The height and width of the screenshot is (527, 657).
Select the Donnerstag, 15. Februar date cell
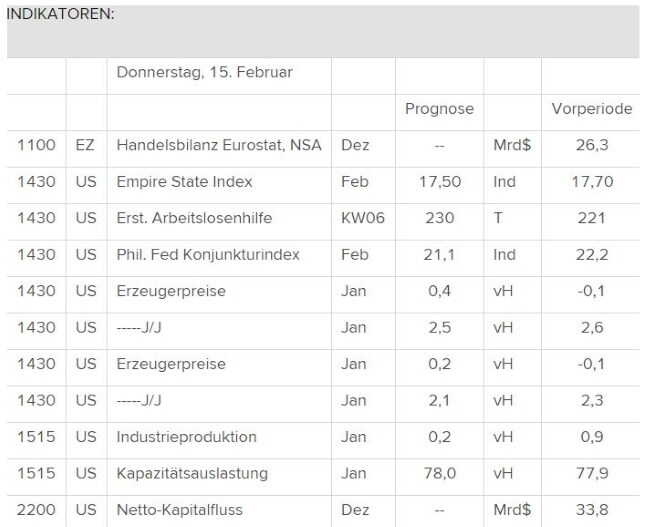click(204, 72)
